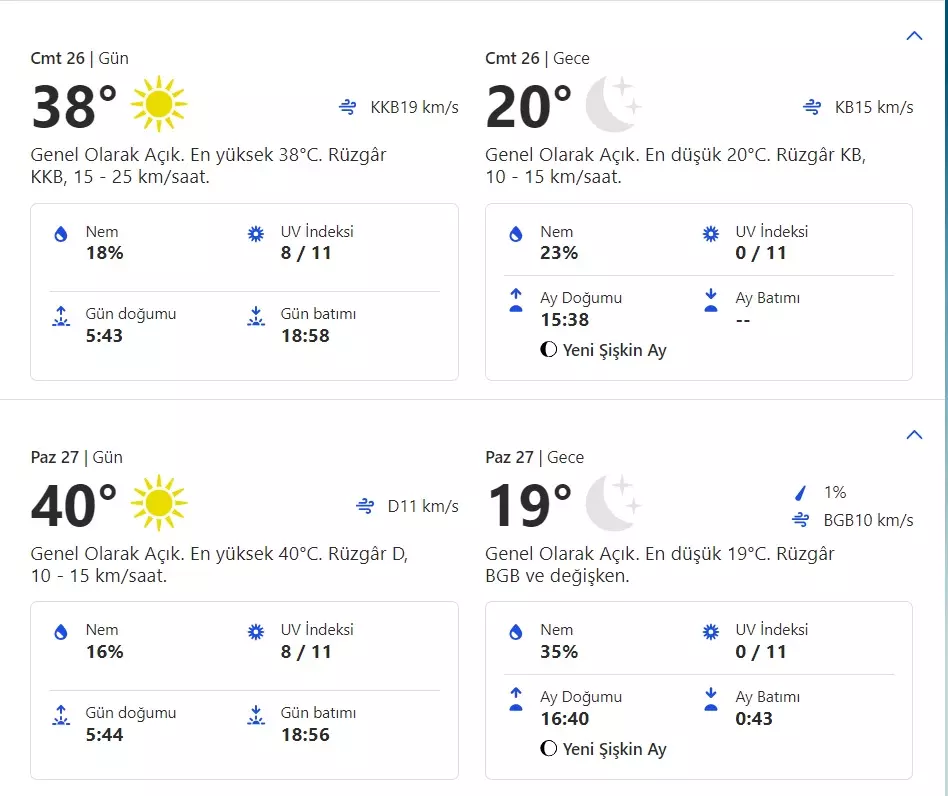Viewport: 948px width, 796px height.
Task: Collapse the Cmt 26 forecast section
Action: coord(913,36)
